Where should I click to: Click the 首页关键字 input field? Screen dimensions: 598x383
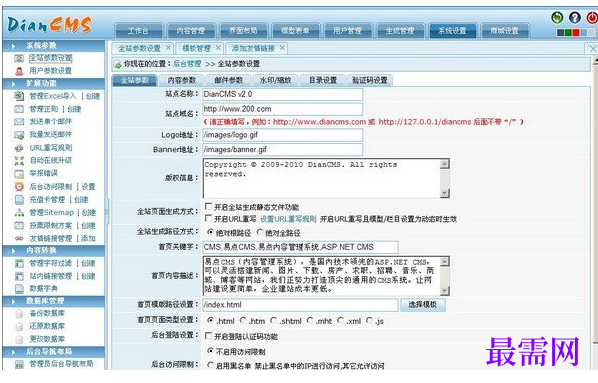pos(300,247)
